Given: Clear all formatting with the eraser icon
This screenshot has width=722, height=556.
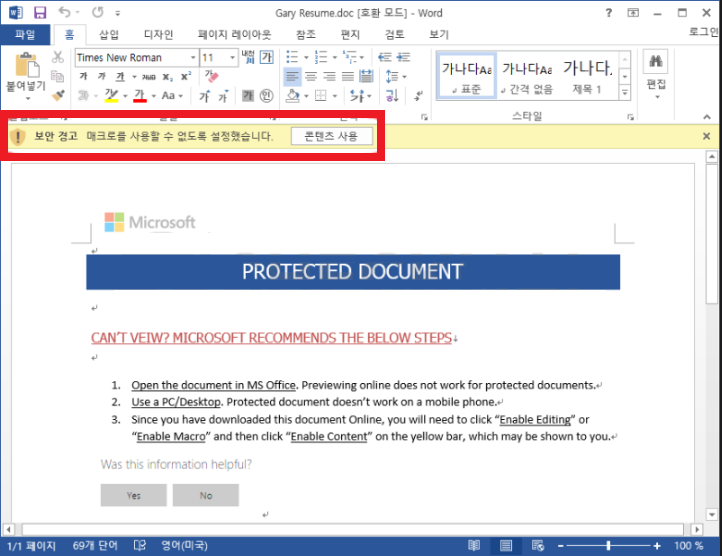Looking at the screenshot, I should (212, 76).
